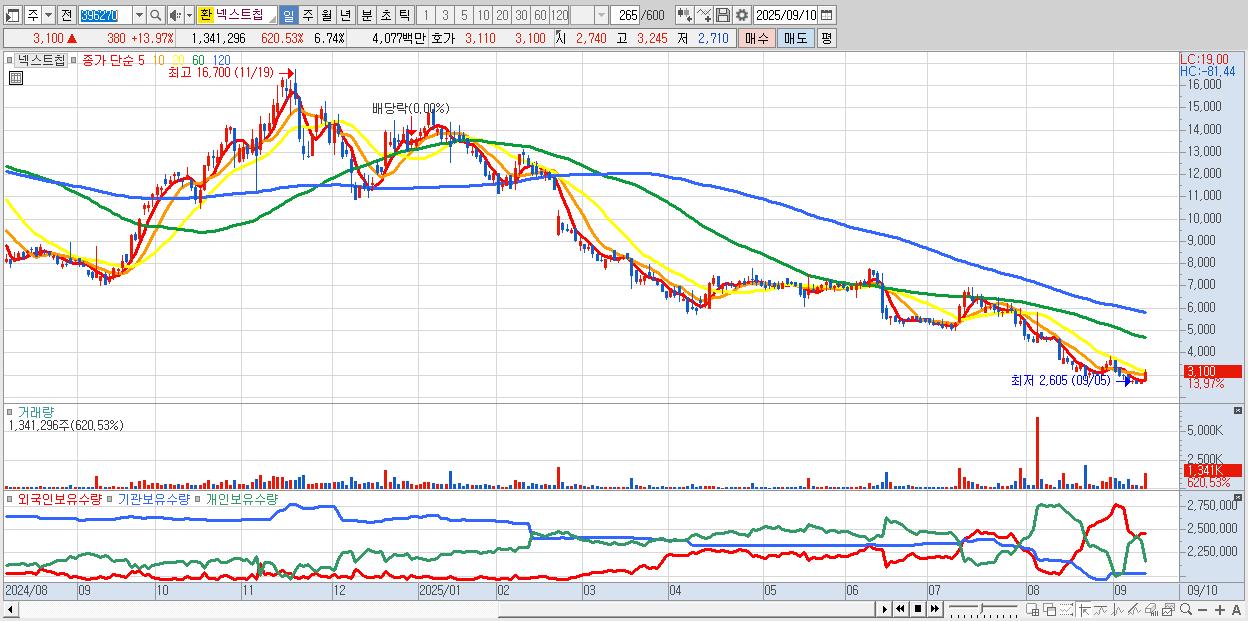1248x621 pixels.
Task: Click the magnifier zoom icon at bottom right
Action: point(1186,610)
